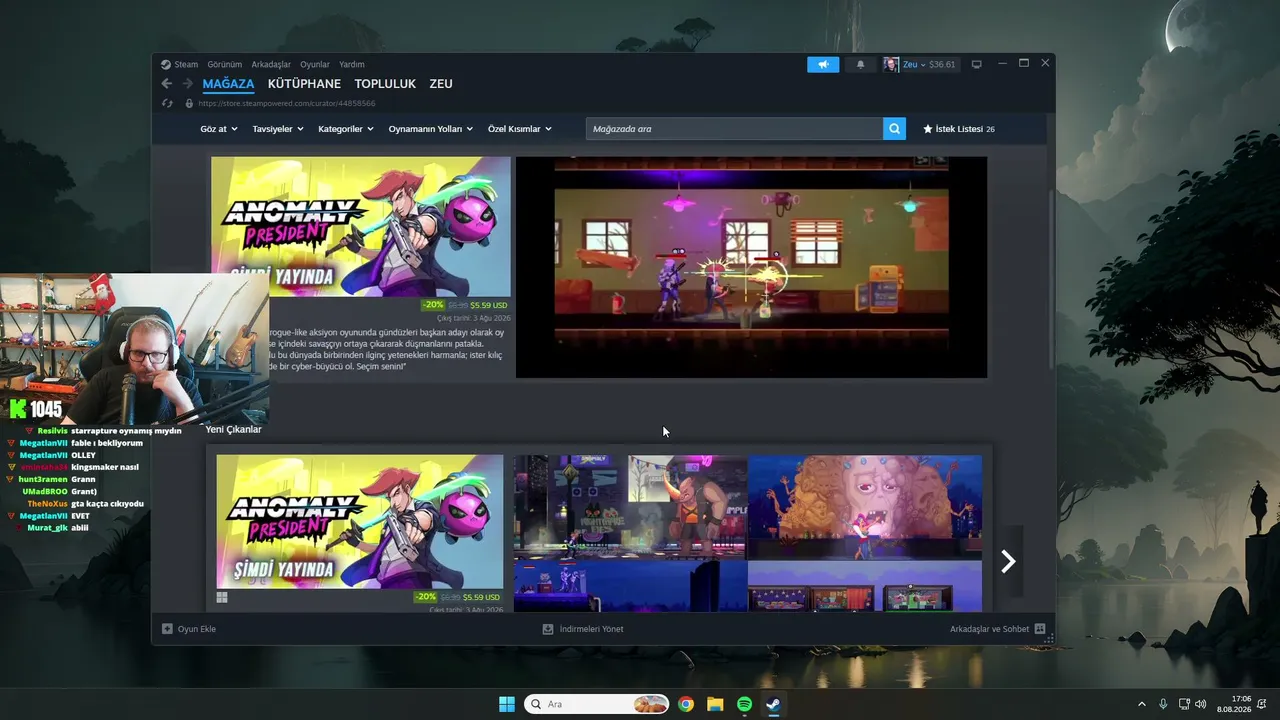
Task: Switch to the KÜTÜPHANE tab
Action: (x=304, y=84)
